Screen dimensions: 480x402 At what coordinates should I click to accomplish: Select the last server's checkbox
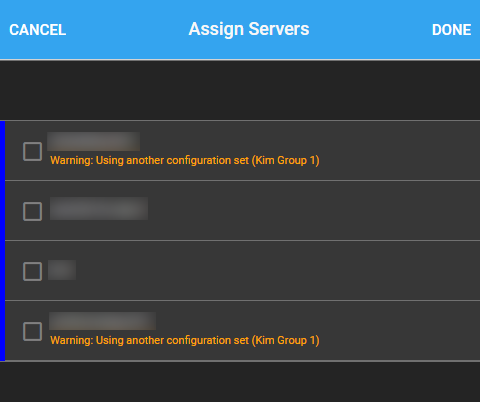coord(32,331)
